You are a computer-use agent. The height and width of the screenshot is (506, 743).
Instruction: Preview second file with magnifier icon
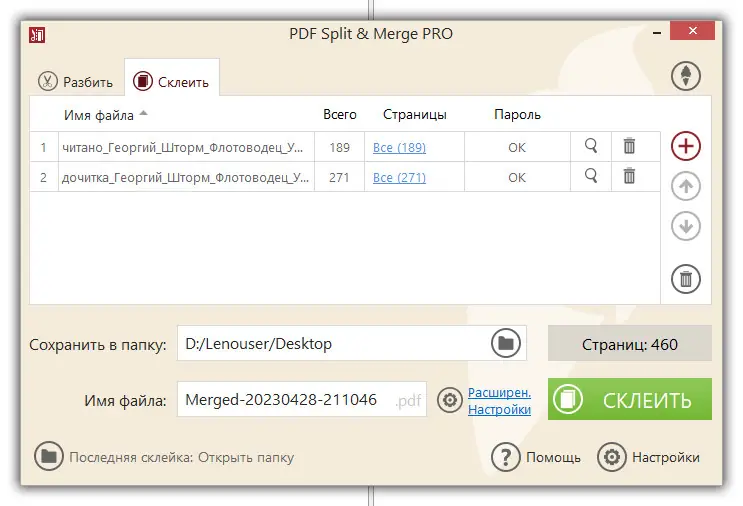click(x=590, y=176)
